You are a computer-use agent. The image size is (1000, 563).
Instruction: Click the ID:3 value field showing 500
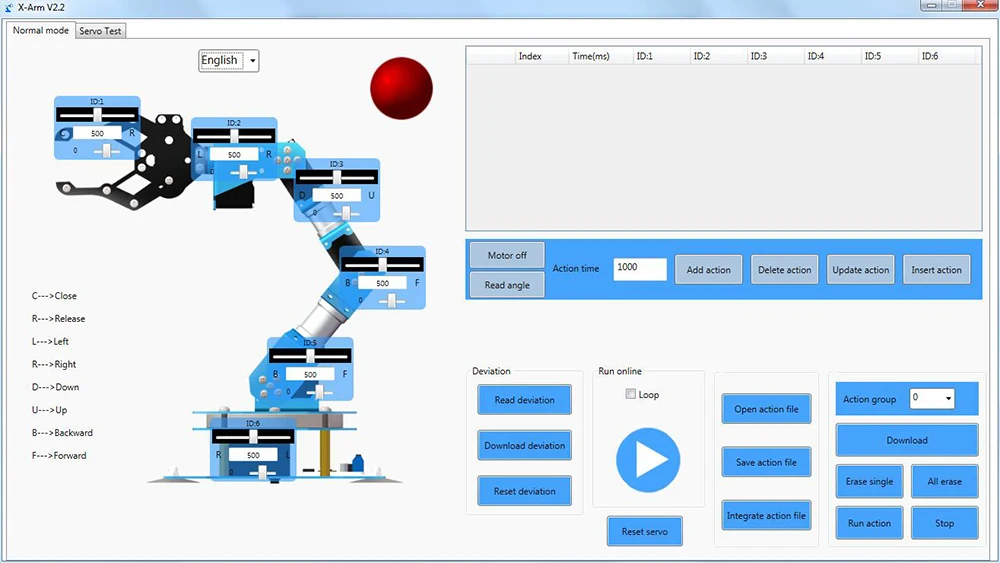click(x=337, y=196)
